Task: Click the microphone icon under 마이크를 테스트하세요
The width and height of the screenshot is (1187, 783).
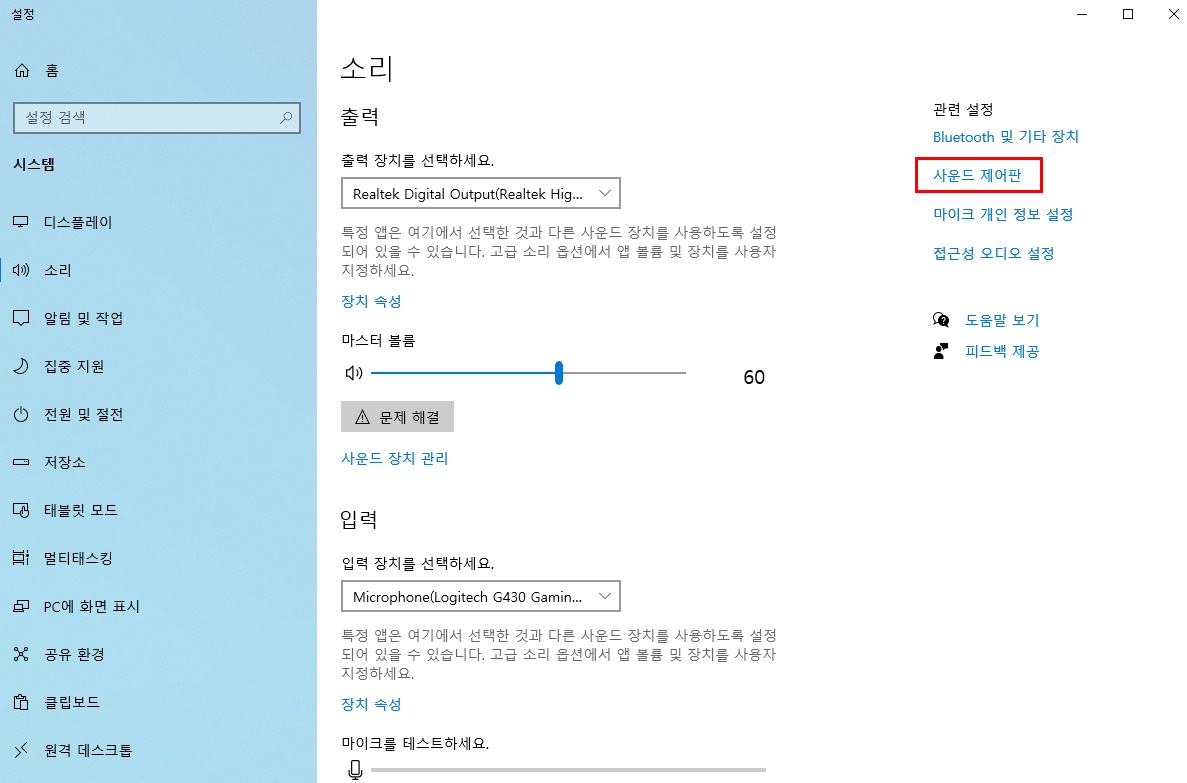Action: [353, 769]
